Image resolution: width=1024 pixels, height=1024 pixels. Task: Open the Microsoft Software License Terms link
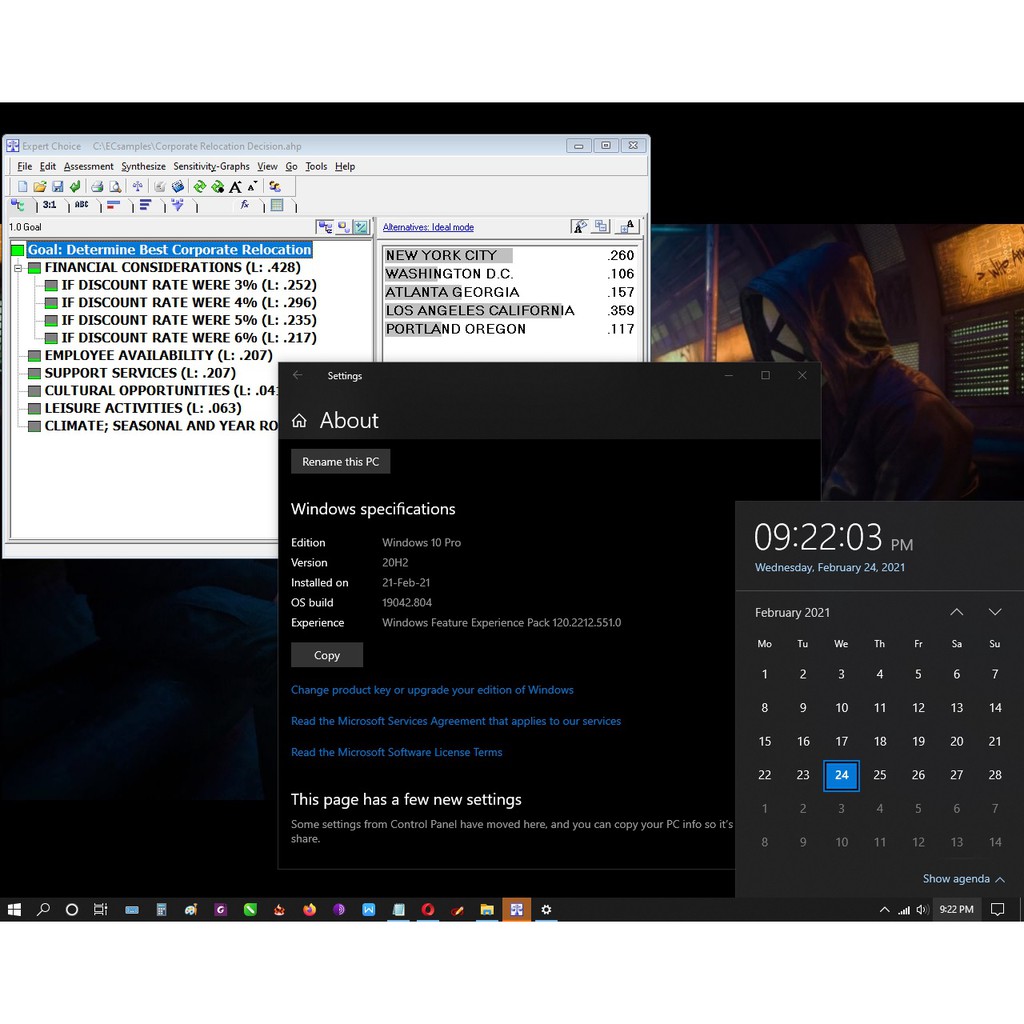point(396,752)
